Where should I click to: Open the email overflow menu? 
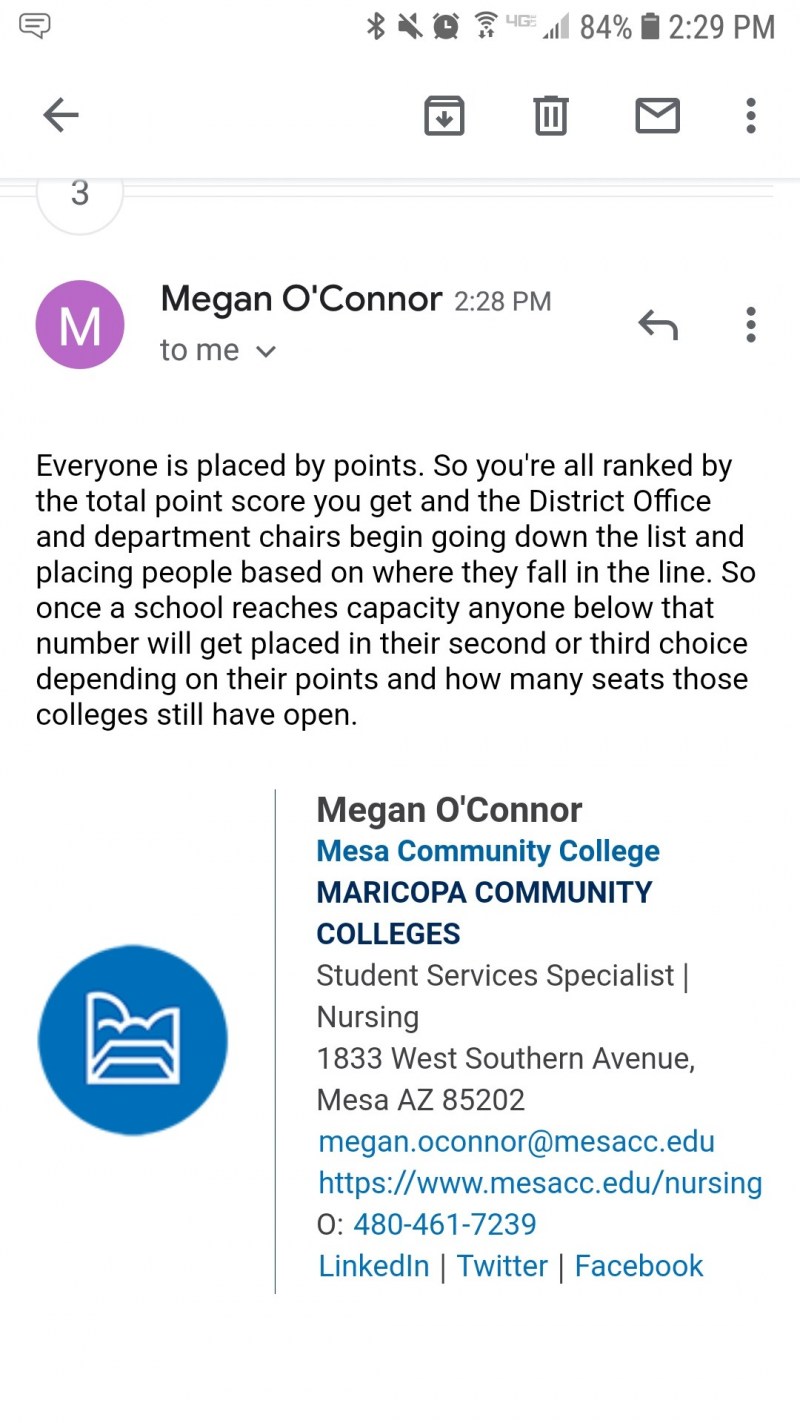(750, 115)
